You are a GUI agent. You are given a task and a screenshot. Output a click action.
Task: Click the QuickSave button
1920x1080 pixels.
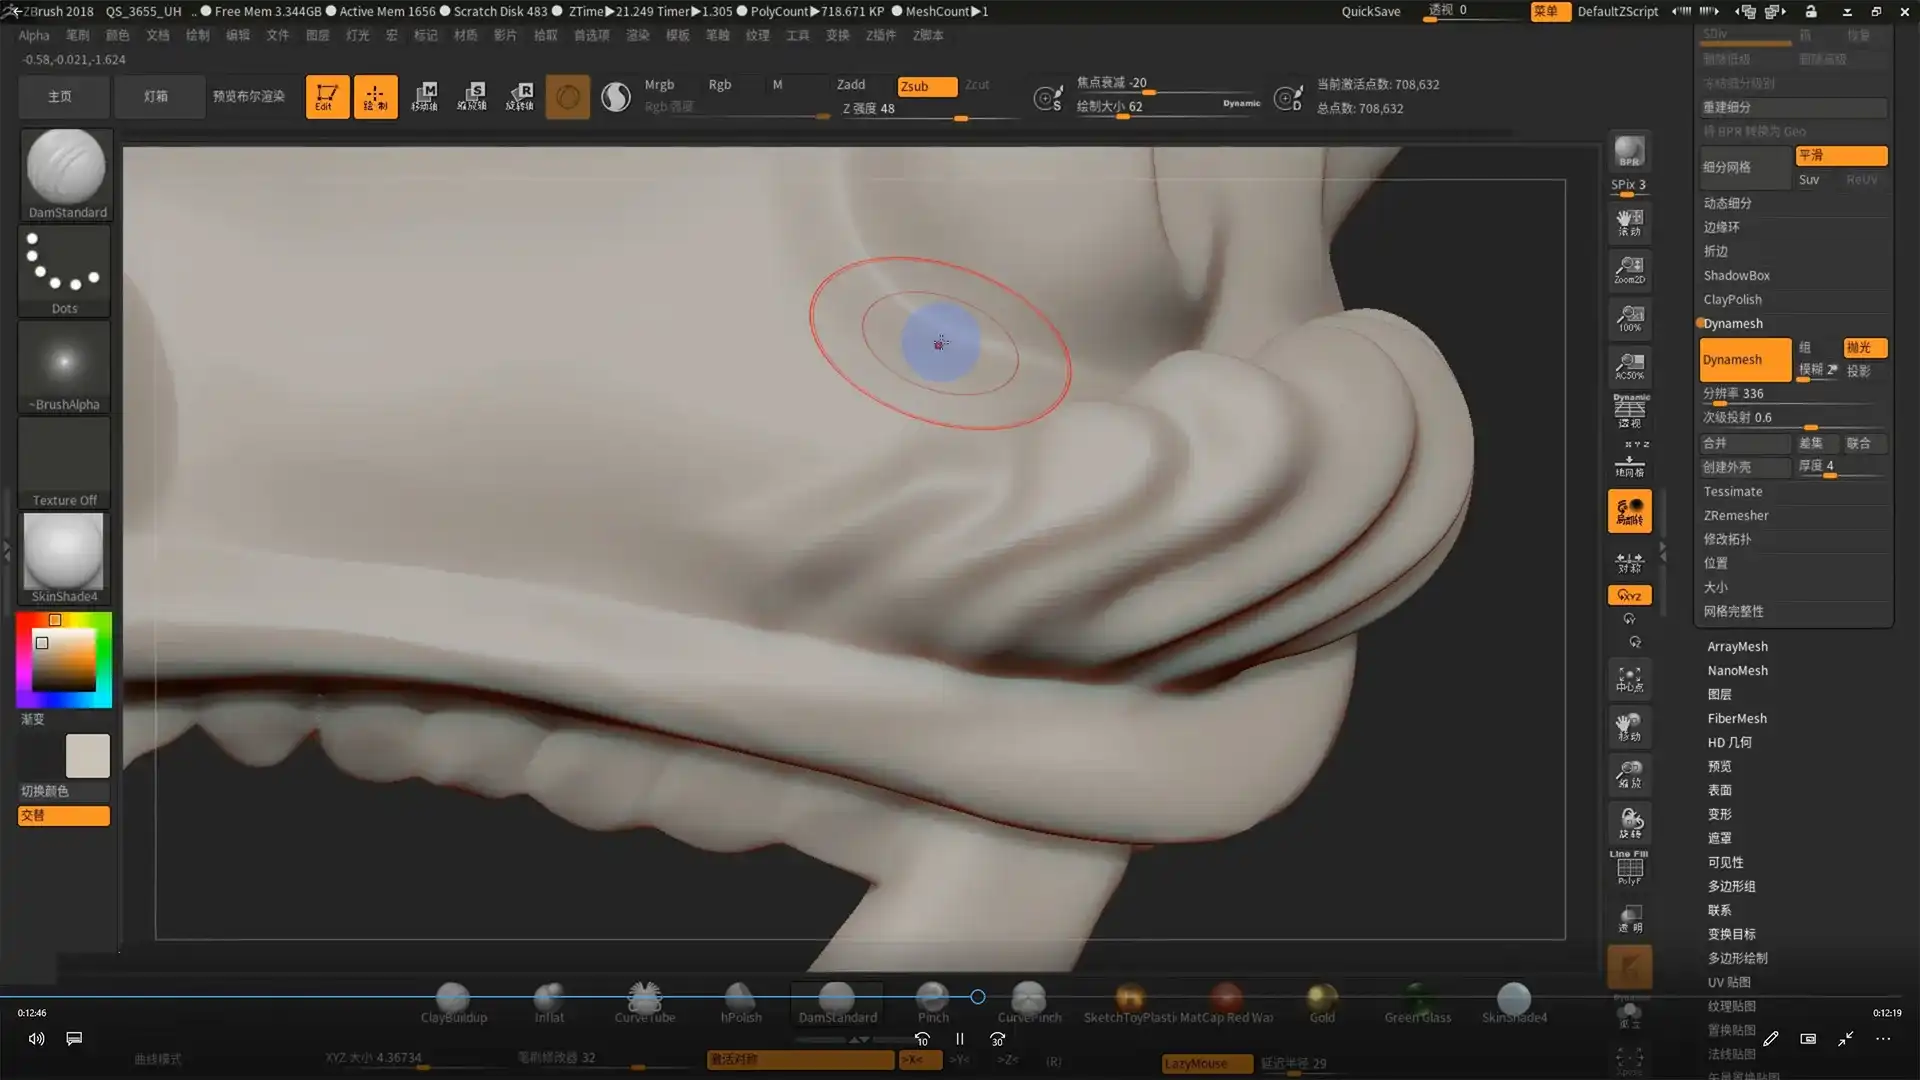click(1370, 12)
